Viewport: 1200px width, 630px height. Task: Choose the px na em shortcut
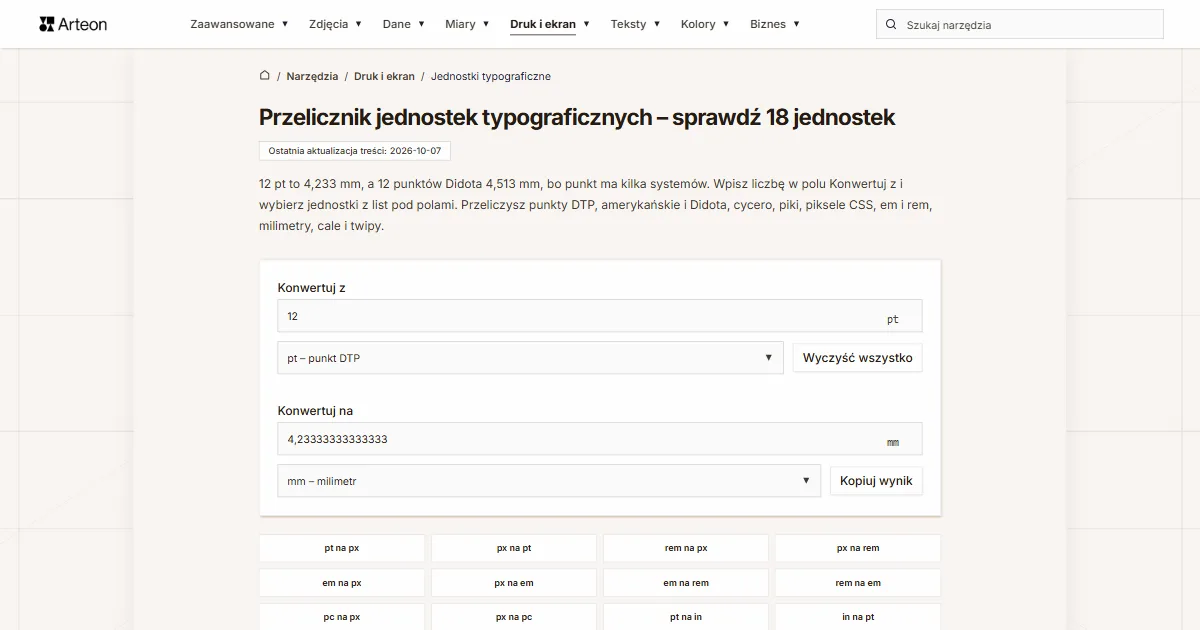(514, 583)
